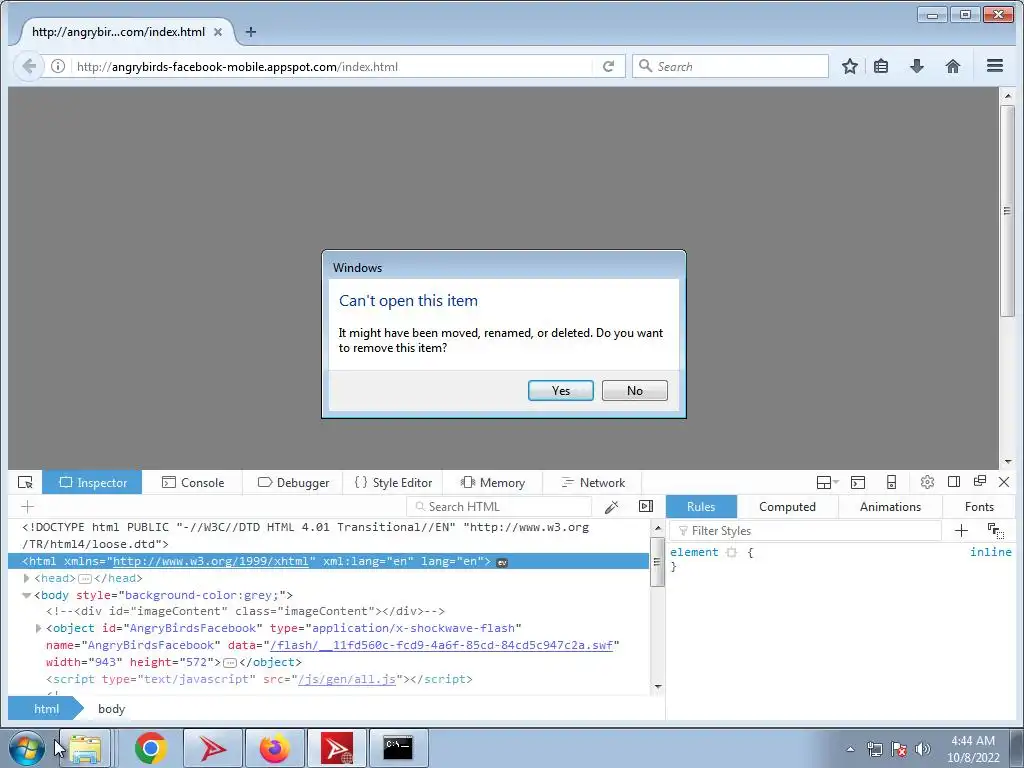Screen dimensions: 1024x768
Task: Open the Computed styles tab
Action: (787, 507)
